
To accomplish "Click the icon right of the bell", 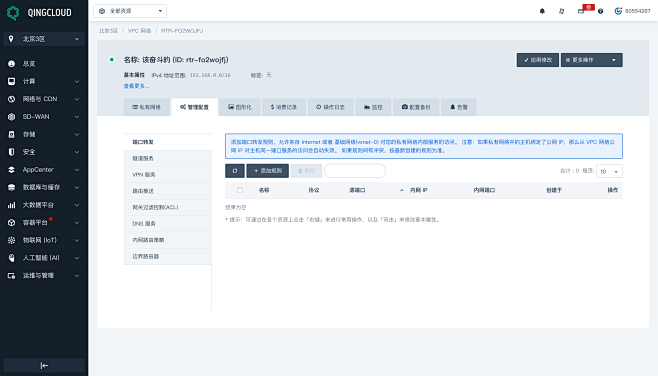I will pyautogui.click(x=561, y=11).
